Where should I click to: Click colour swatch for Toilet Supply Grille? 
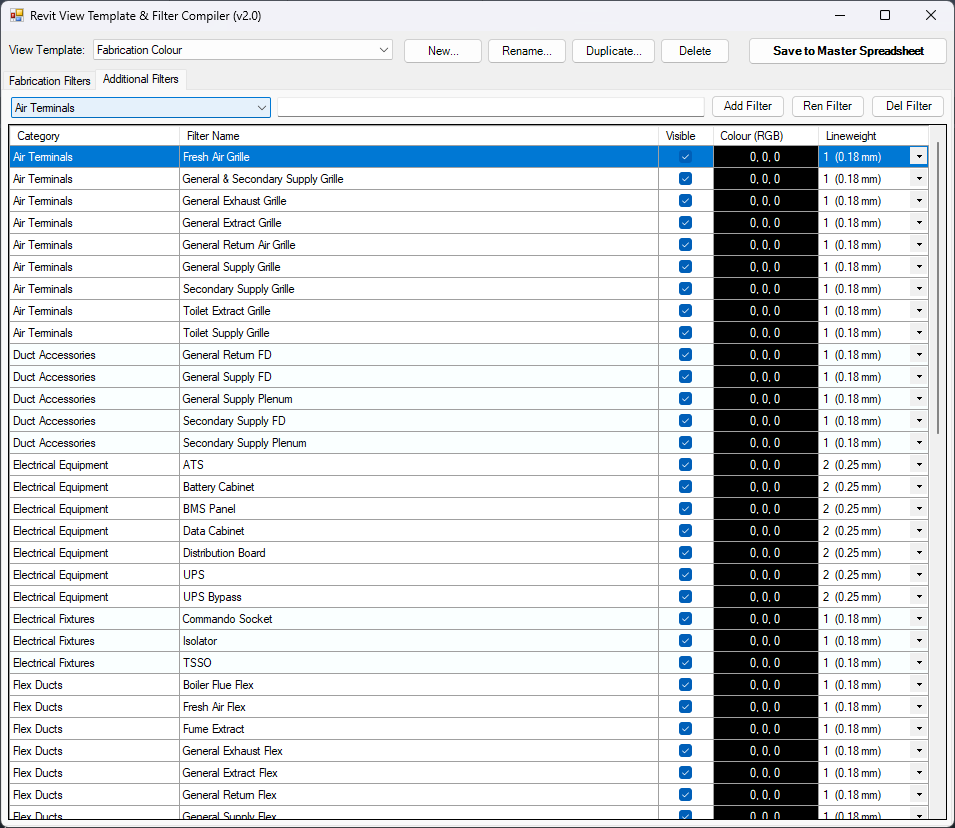click(x=766, y=333)
